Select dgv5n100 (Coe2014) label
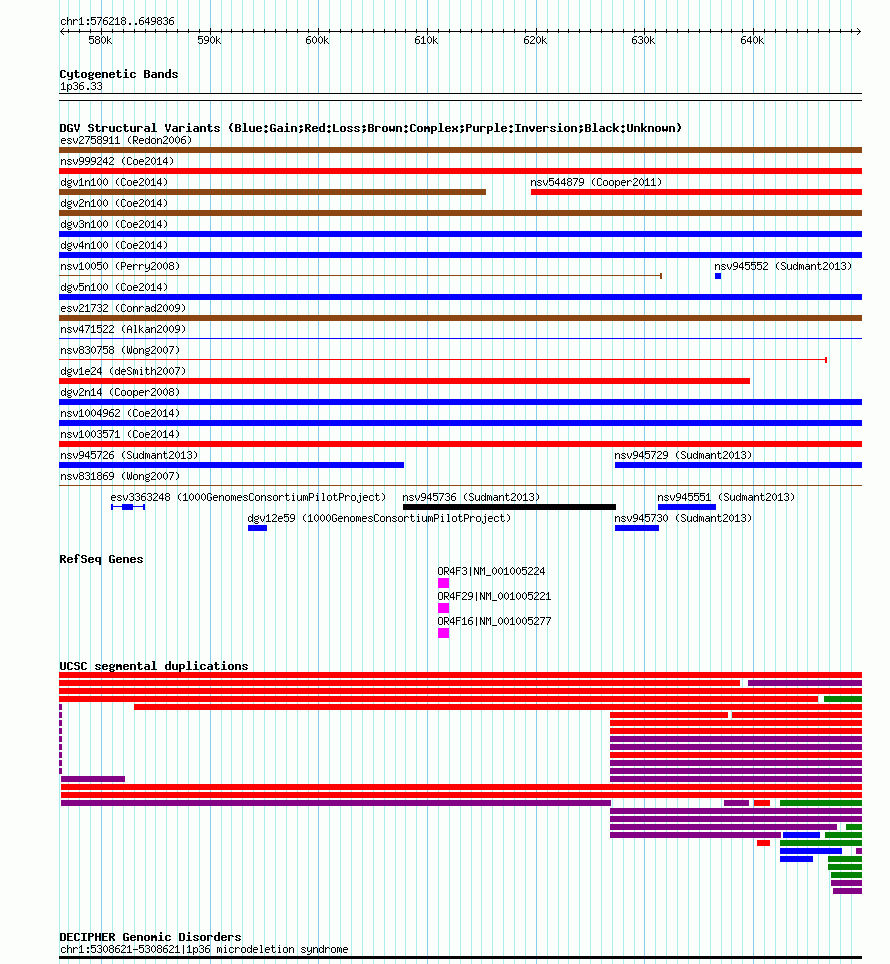Viewport: 890px width, 964px height. 114,287
